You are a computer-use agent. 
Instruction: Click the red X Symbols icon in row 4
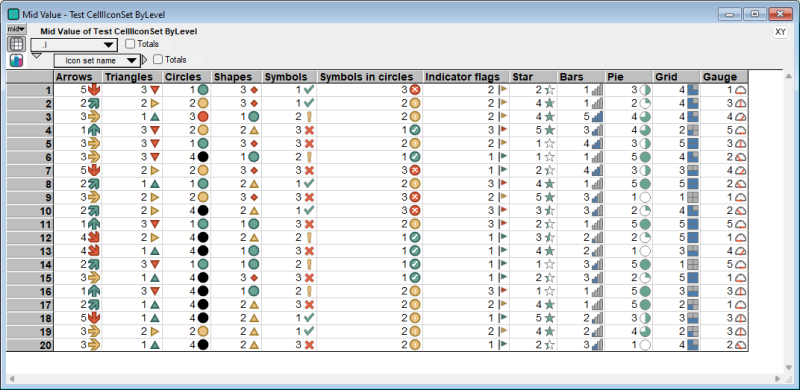coord(309,130)
